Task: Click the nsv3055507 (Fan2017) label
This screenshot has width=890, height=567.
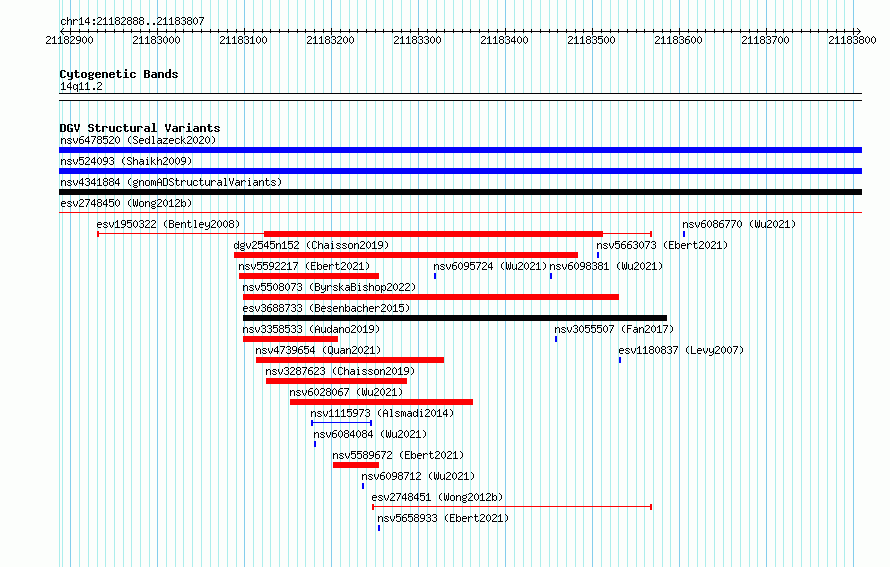Action: click(x=614, y=329)
